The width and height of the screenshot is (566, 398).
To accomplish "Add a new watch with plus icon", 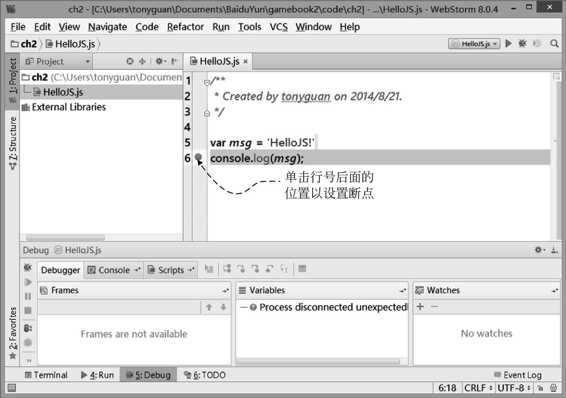I will pyautogui.click(x=420, y=307).
